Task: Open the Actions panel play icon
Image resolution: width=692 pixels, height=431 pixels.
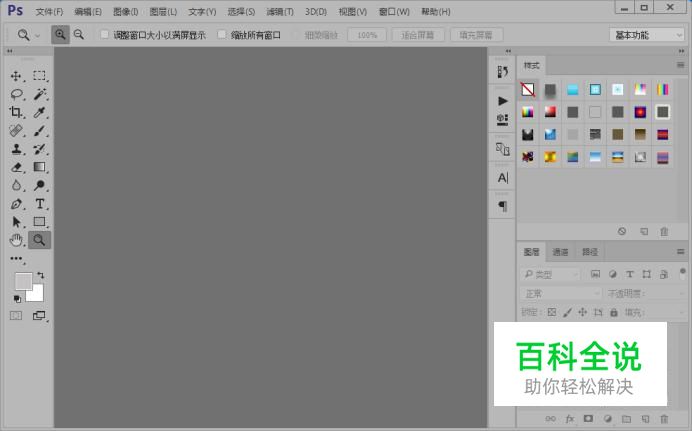Action: (502, 101)
